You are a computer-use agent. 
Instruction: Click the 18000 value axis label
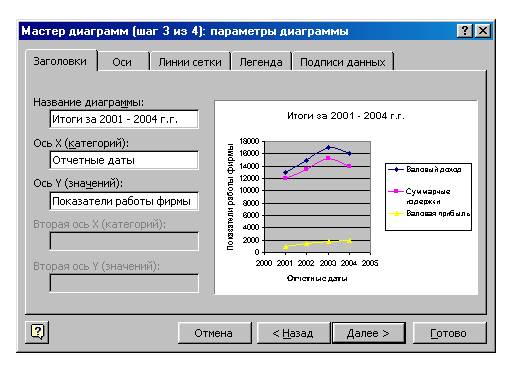pos(249,141)
